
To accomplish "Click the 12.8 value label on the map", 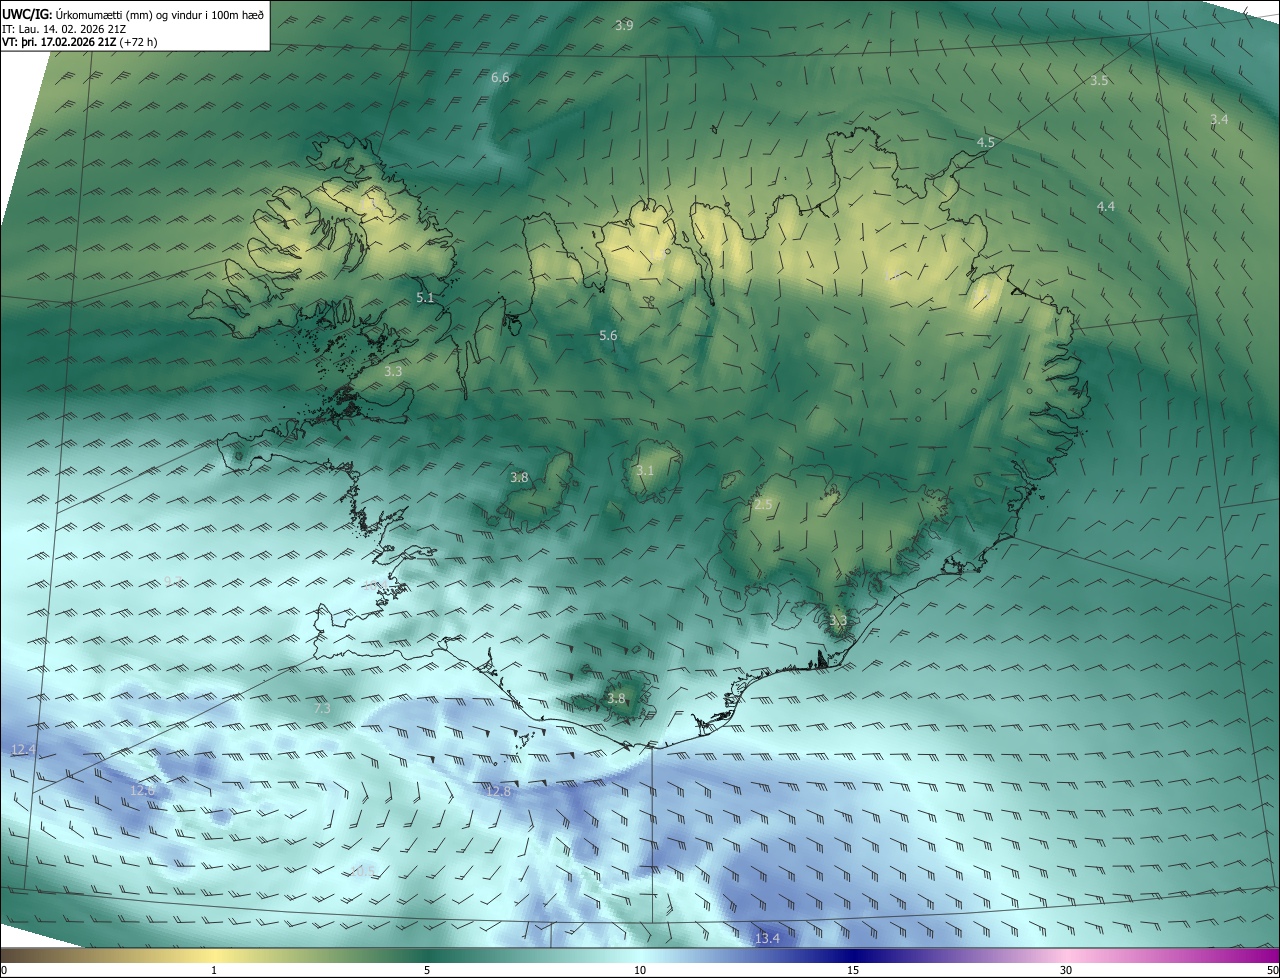I will [498, 791].
